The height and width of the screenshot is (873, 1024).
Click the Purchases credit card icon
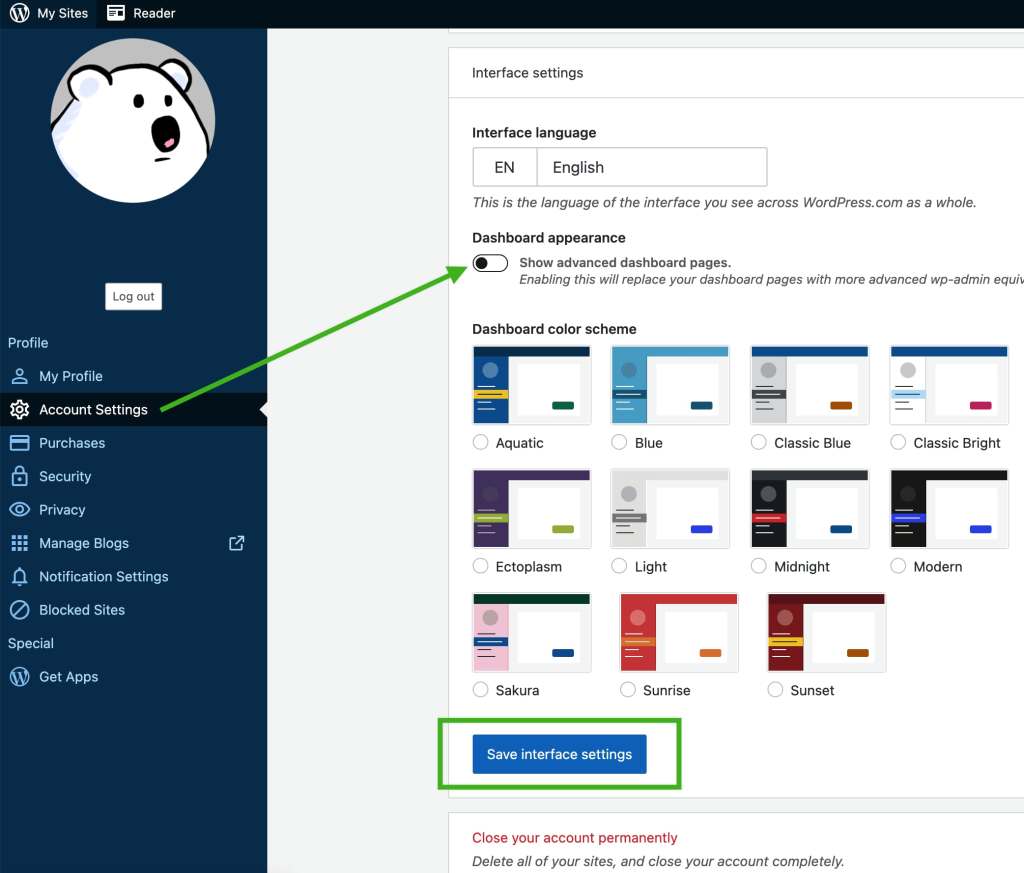tap(19, 443)
